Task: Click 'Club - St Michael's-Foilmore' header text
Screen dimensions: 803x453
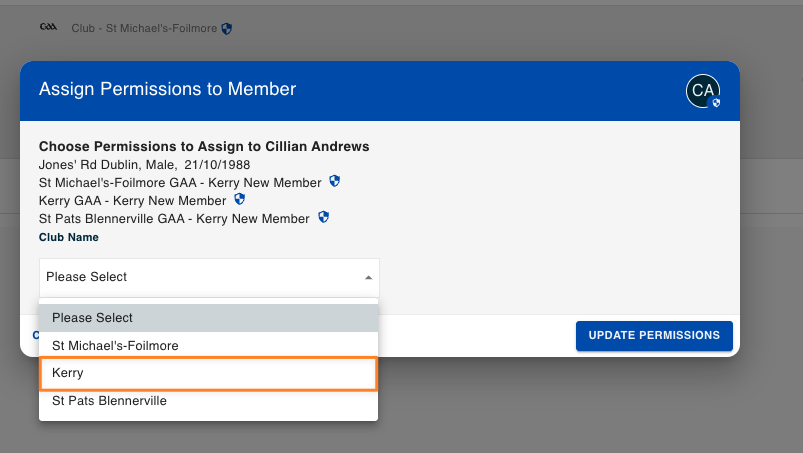Action: click(x=144, y=29)
